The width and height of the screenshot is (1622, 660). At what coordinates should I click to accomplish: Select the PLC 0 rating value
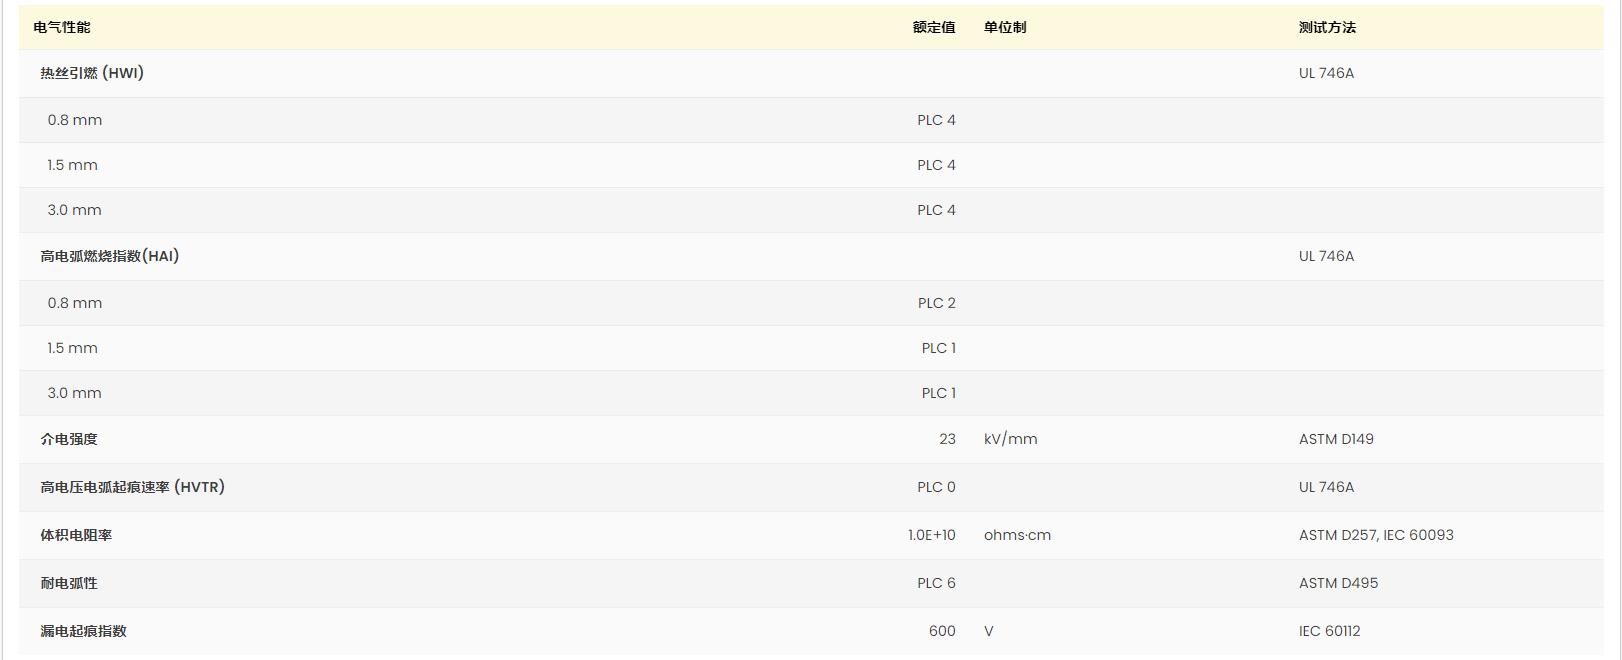(936, 487)
